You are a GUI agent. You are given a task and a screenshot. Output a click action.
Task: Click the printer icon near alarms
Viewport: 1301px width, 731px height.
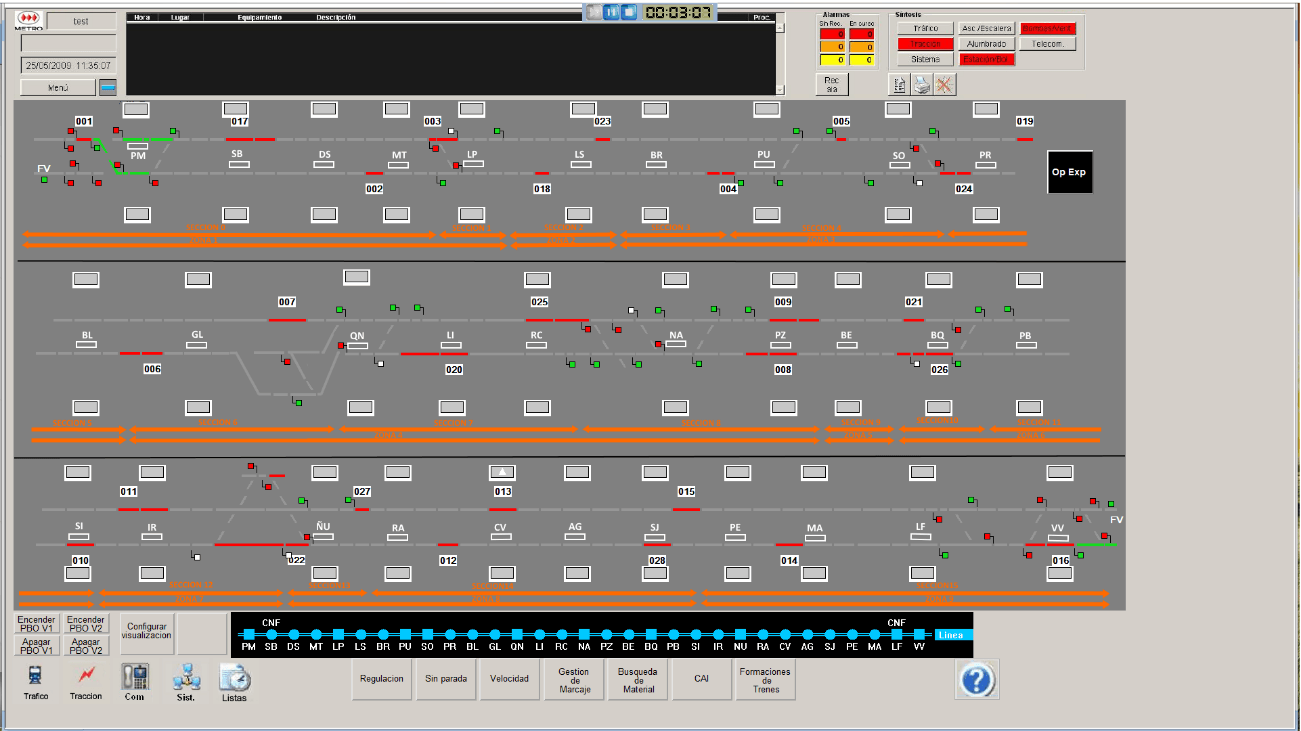click(921, 85)
